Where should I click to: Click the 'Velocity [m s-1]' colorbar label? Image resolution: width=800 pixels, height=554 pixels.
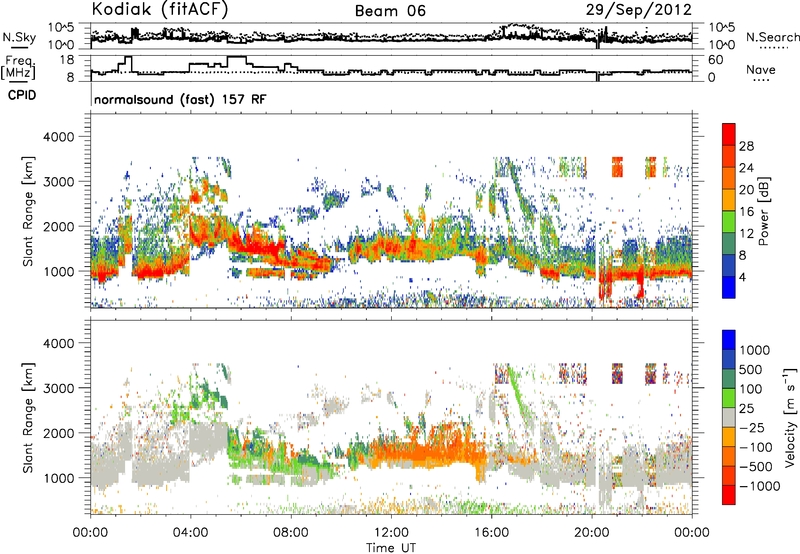click(x=791, y=417)
